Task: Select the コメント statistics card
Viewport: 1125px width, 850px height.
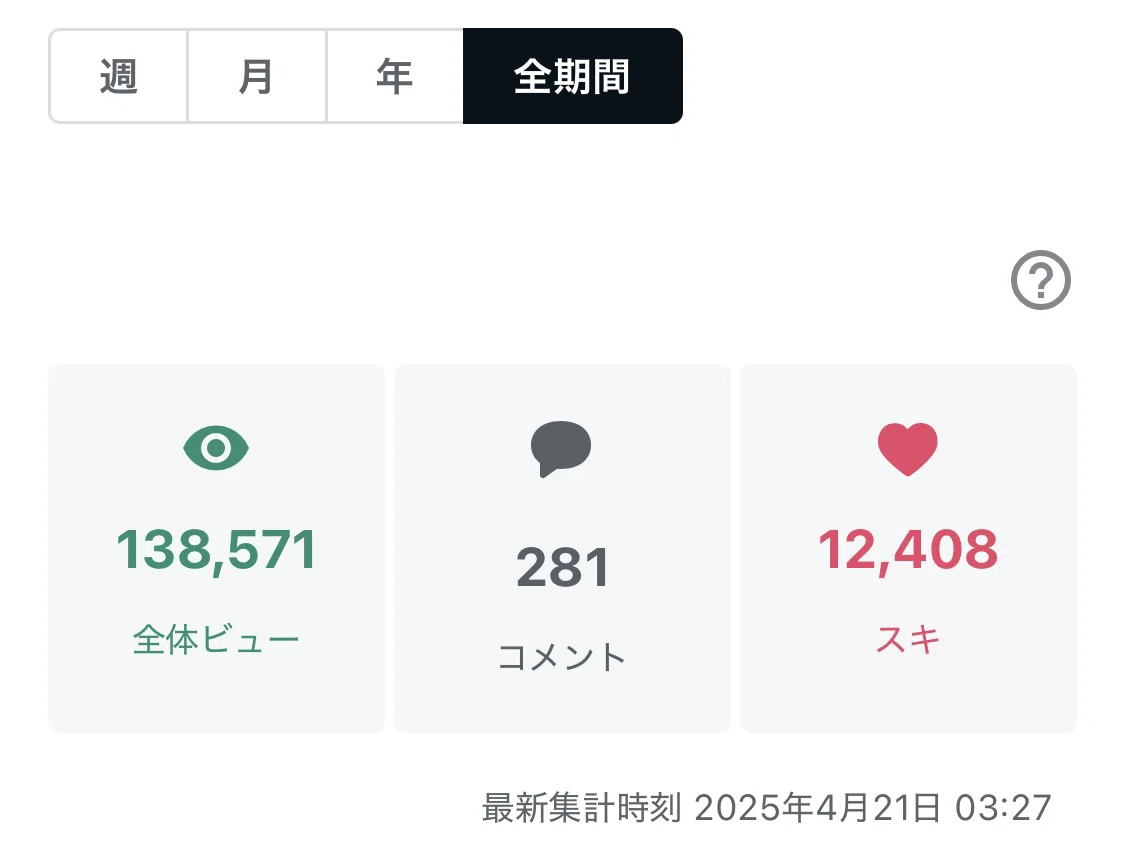Action: 562,548
